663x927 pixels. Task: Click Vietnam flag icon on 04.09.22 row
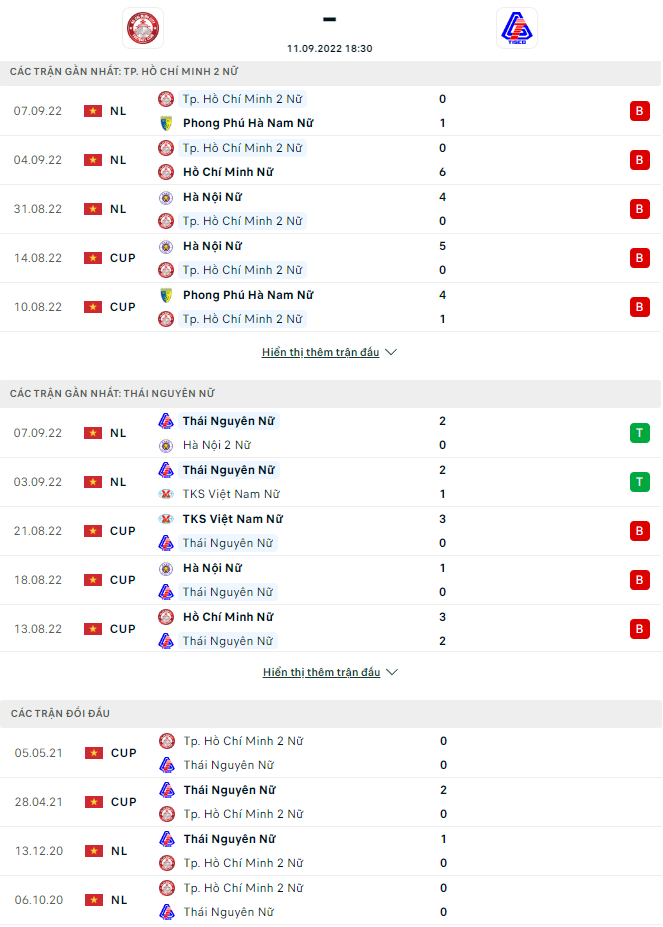(x=93, y=160)
